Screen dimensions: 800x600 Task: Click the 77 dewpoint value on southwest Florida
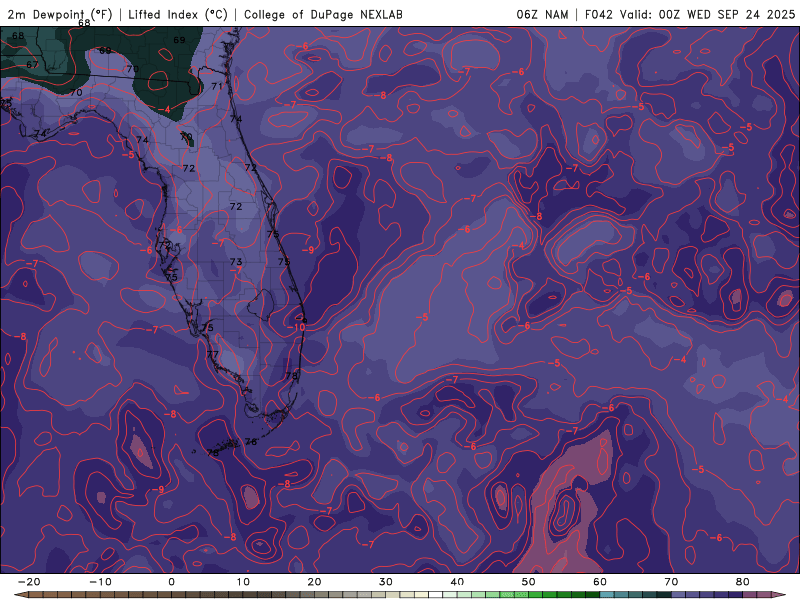[213, 354]
